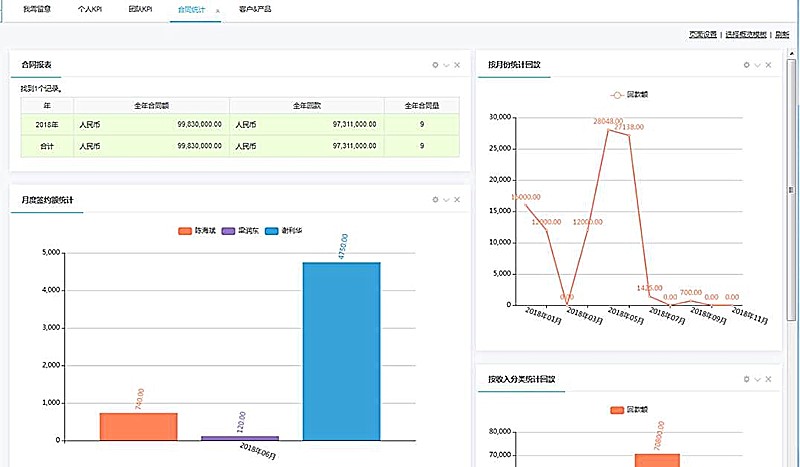This screenshot has height=467, width=800.
Task: Open settings gear on 按月份统计回款 panel
Action: pos(746,65)
